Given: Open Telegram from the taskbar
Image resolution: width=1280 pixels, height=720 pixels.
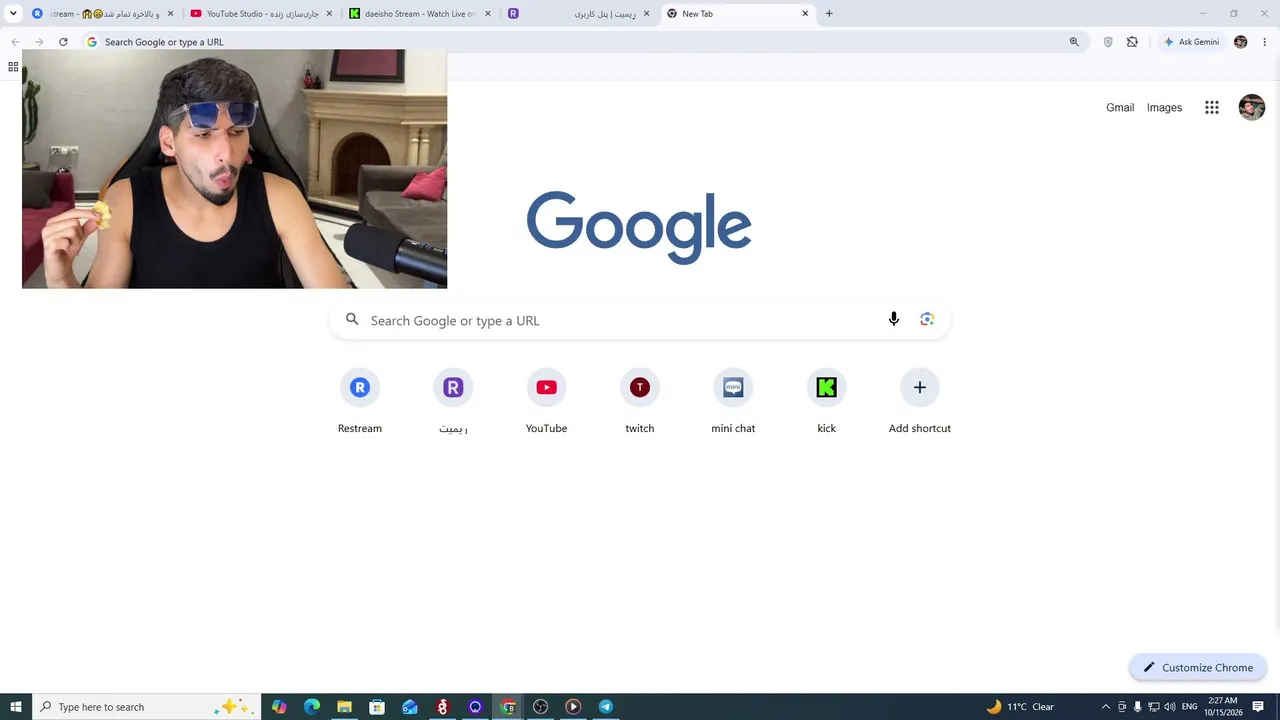Looking at the screenshot, I should (606, 707).
